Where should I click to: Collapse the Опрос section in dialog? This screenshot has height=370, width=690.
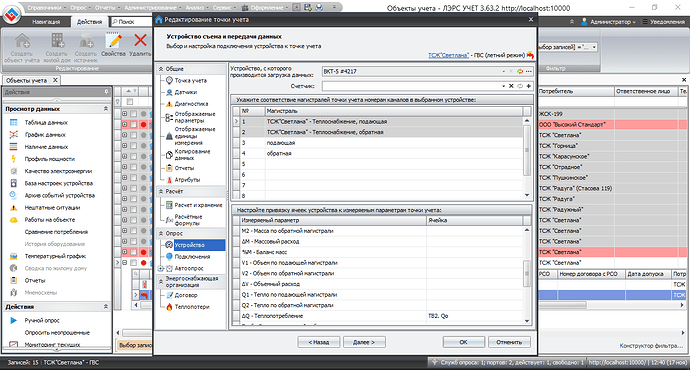coord(161,233)
